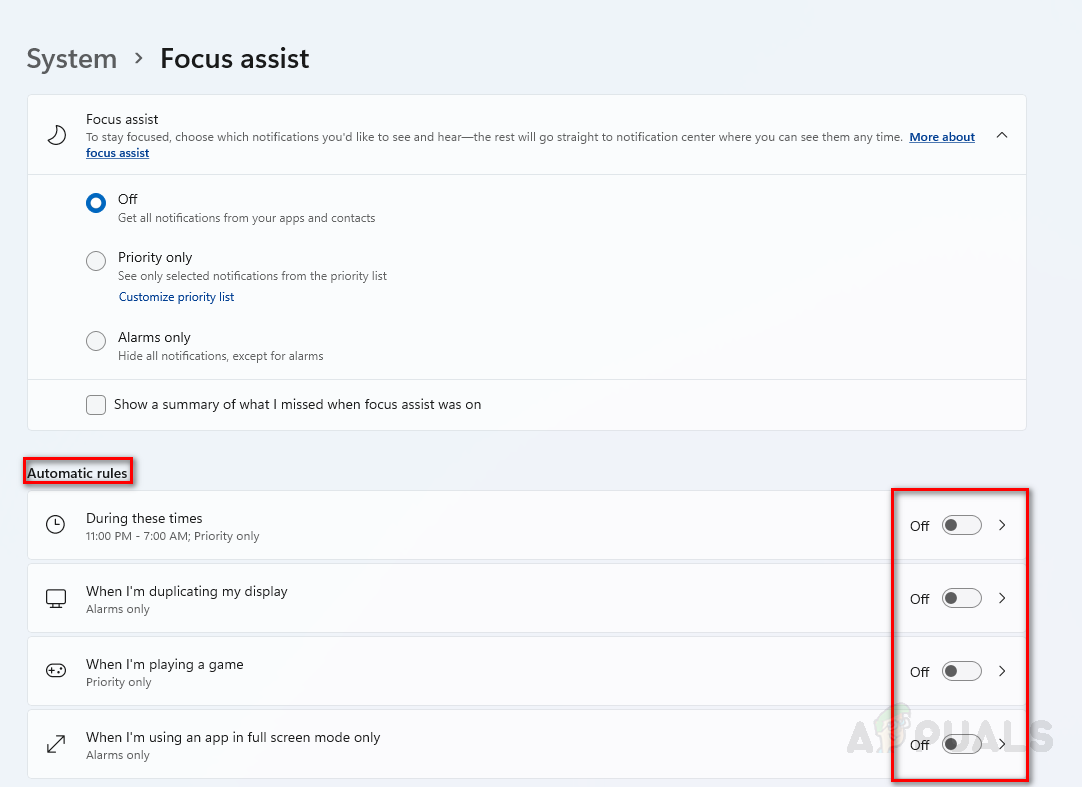Select the Priority only radio option
The height and width of the screenshot is (787, 1082).
(x=96, y=261)
